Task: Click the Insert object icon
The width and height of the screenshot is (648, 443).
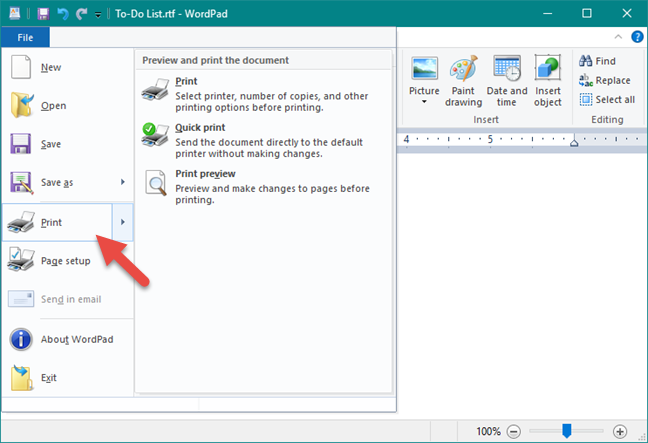Action: click(x=548, y=81)
